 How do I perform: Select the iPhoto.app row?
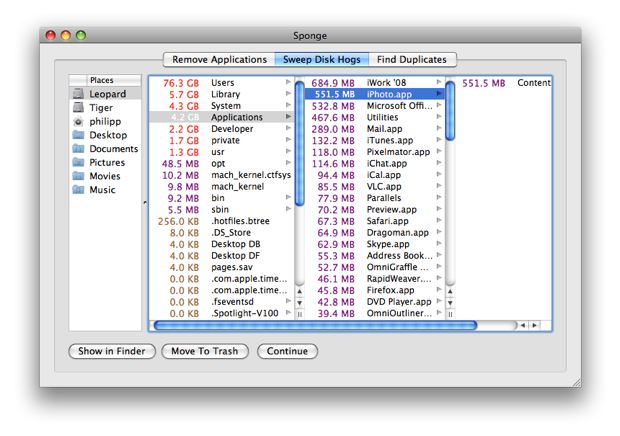point(374,94)
